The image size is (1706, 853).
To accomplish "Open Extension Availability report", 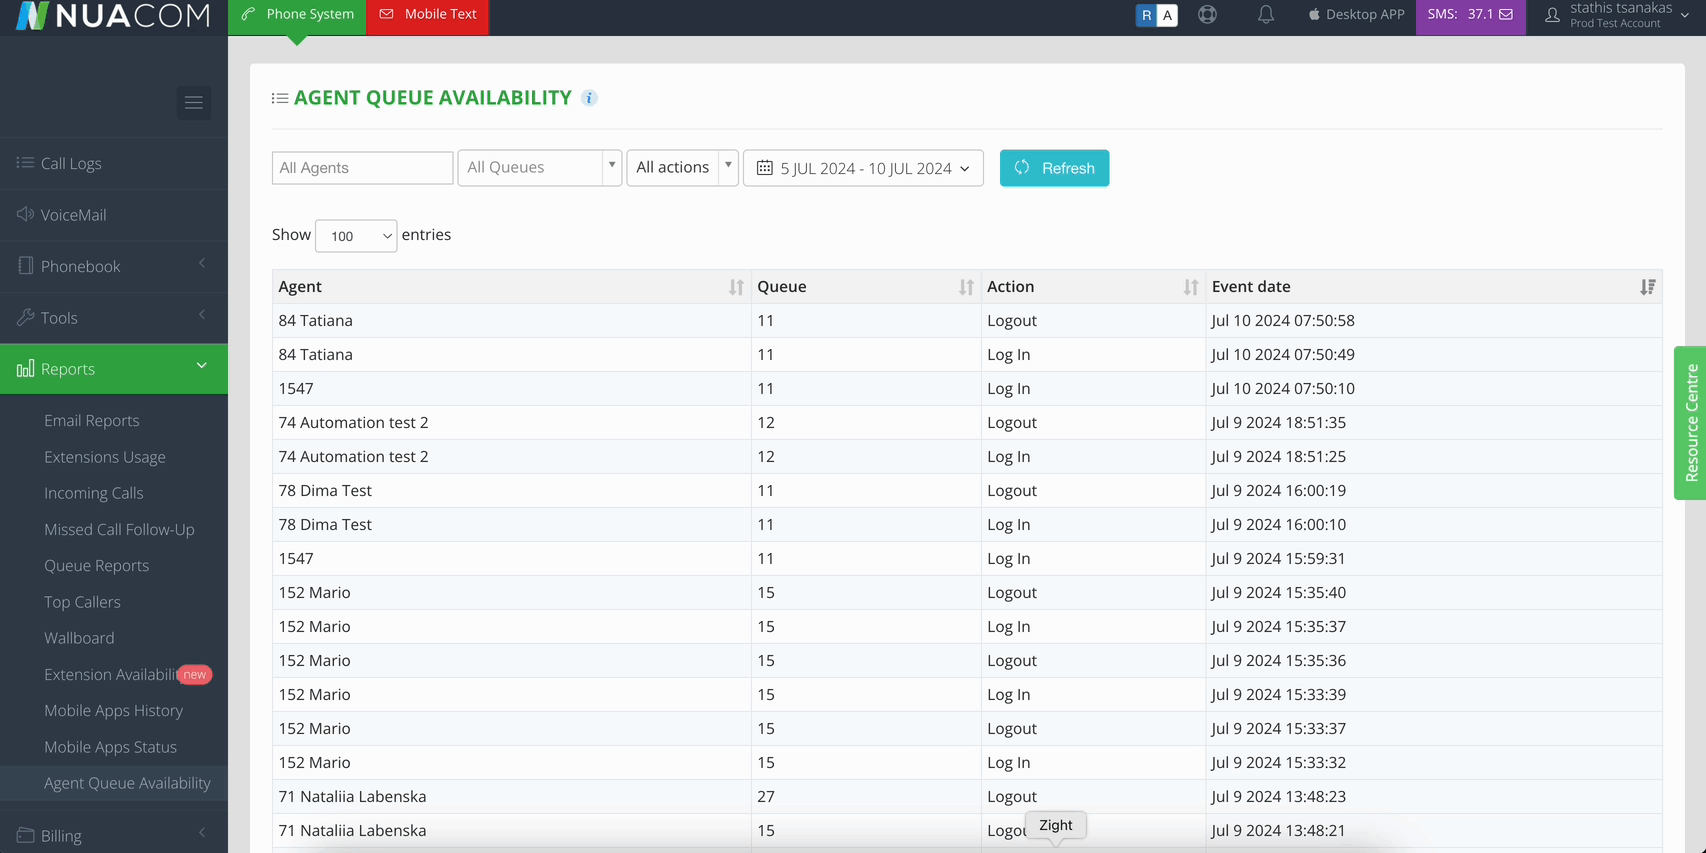I will coord(110,675).
